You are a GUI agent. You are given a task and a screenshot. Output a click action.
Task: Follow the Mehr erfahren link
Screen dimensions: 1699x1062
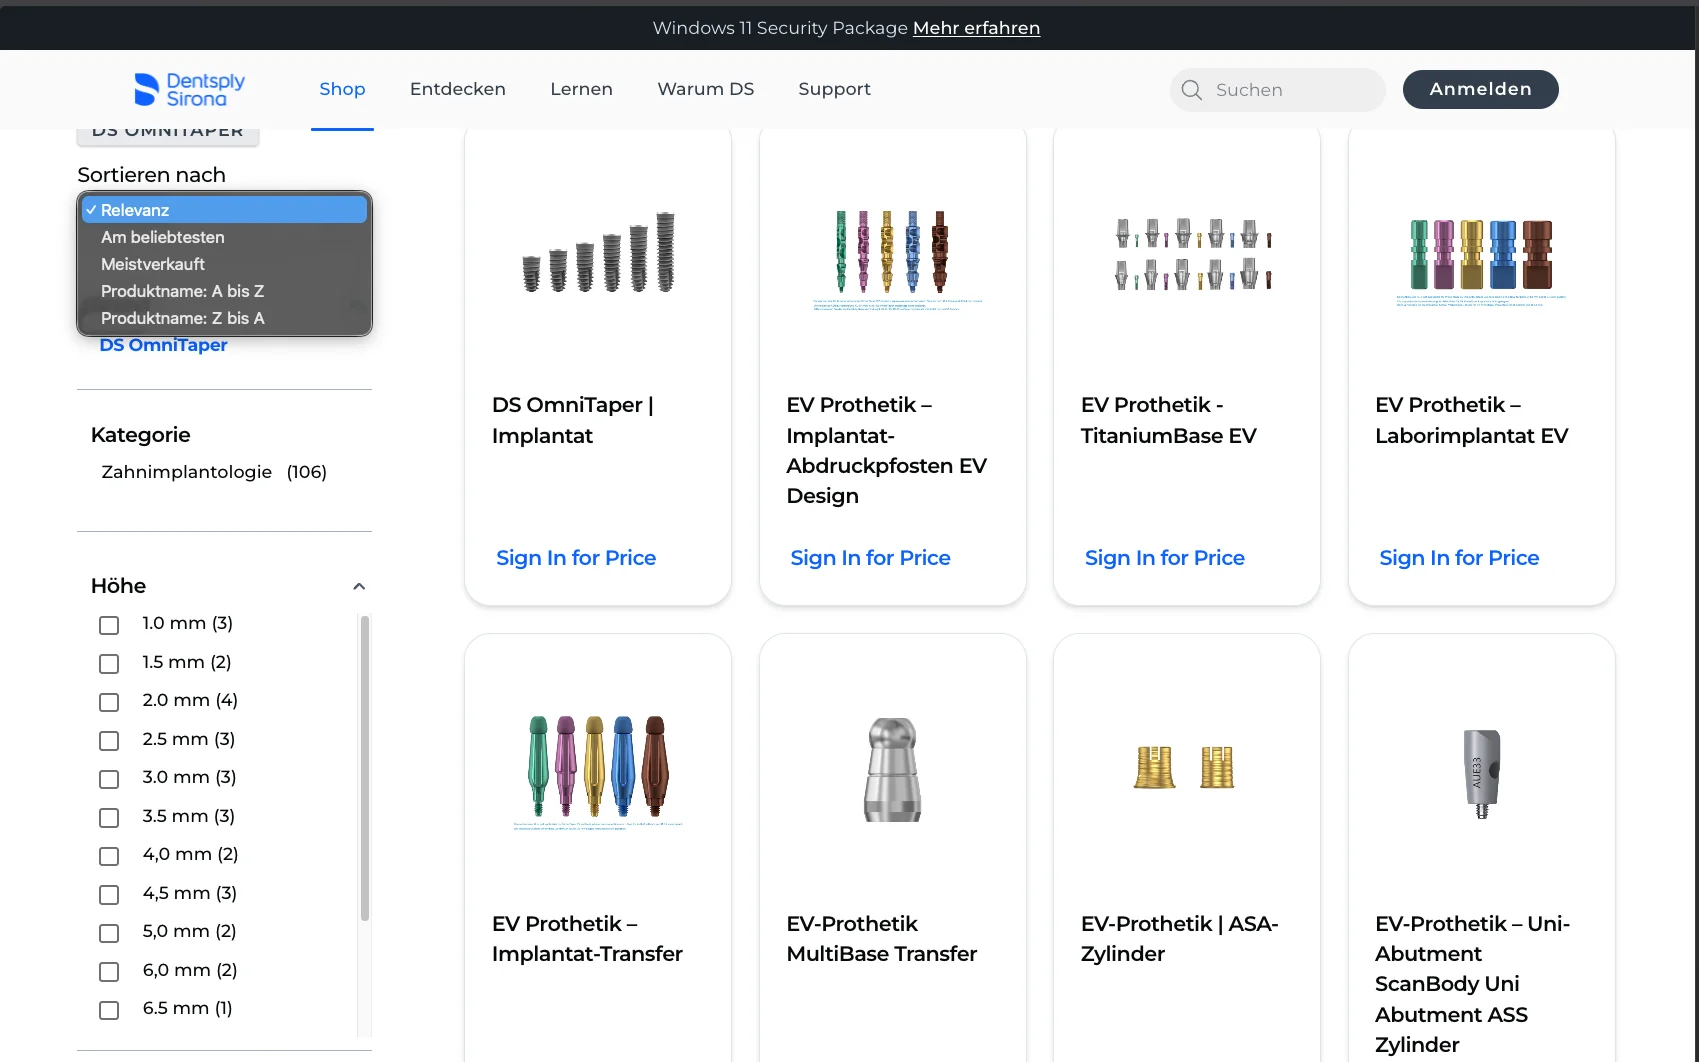(x=976, y=28)
